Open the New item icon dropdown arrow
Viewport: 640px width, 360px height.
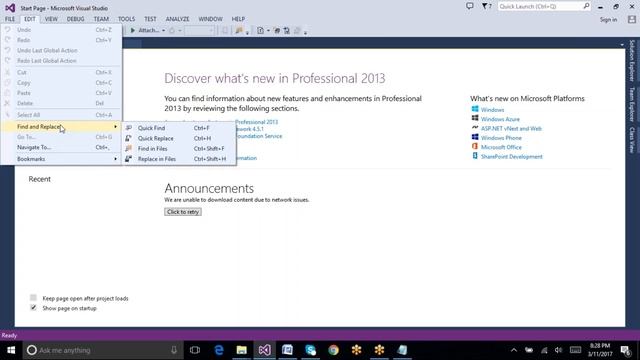pyautogui.click(x=268, y=31)
